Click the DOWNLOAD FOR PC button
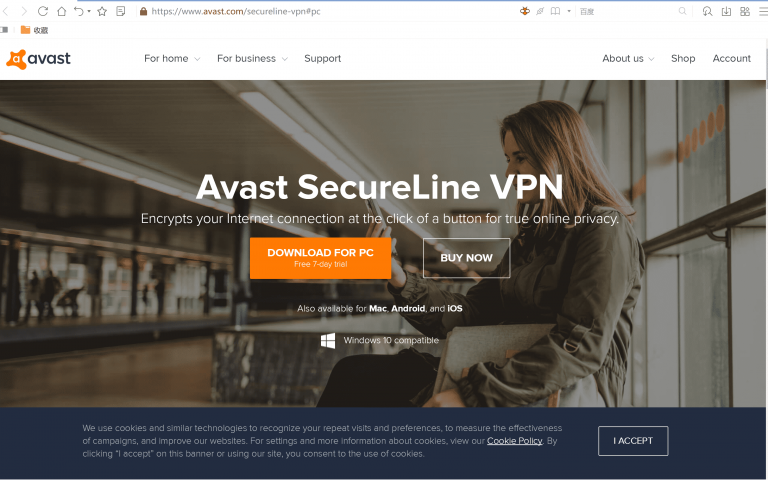 (320, 258)
